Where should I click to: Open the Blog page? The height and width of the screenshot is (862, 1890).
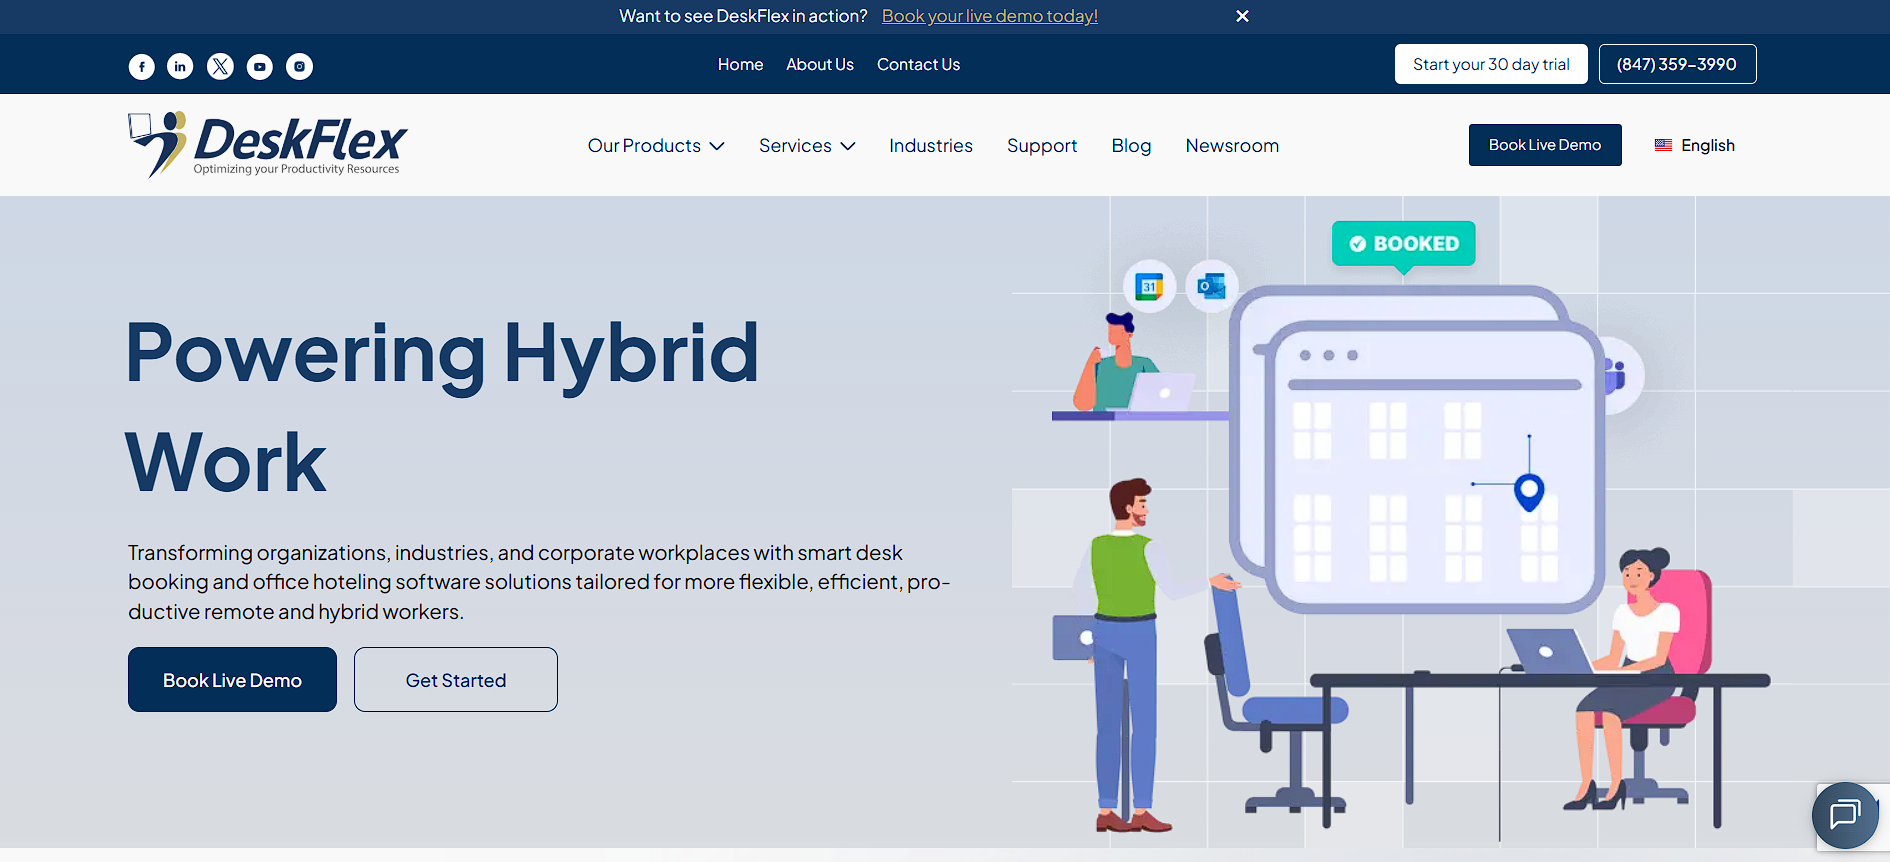[1131, 146]
